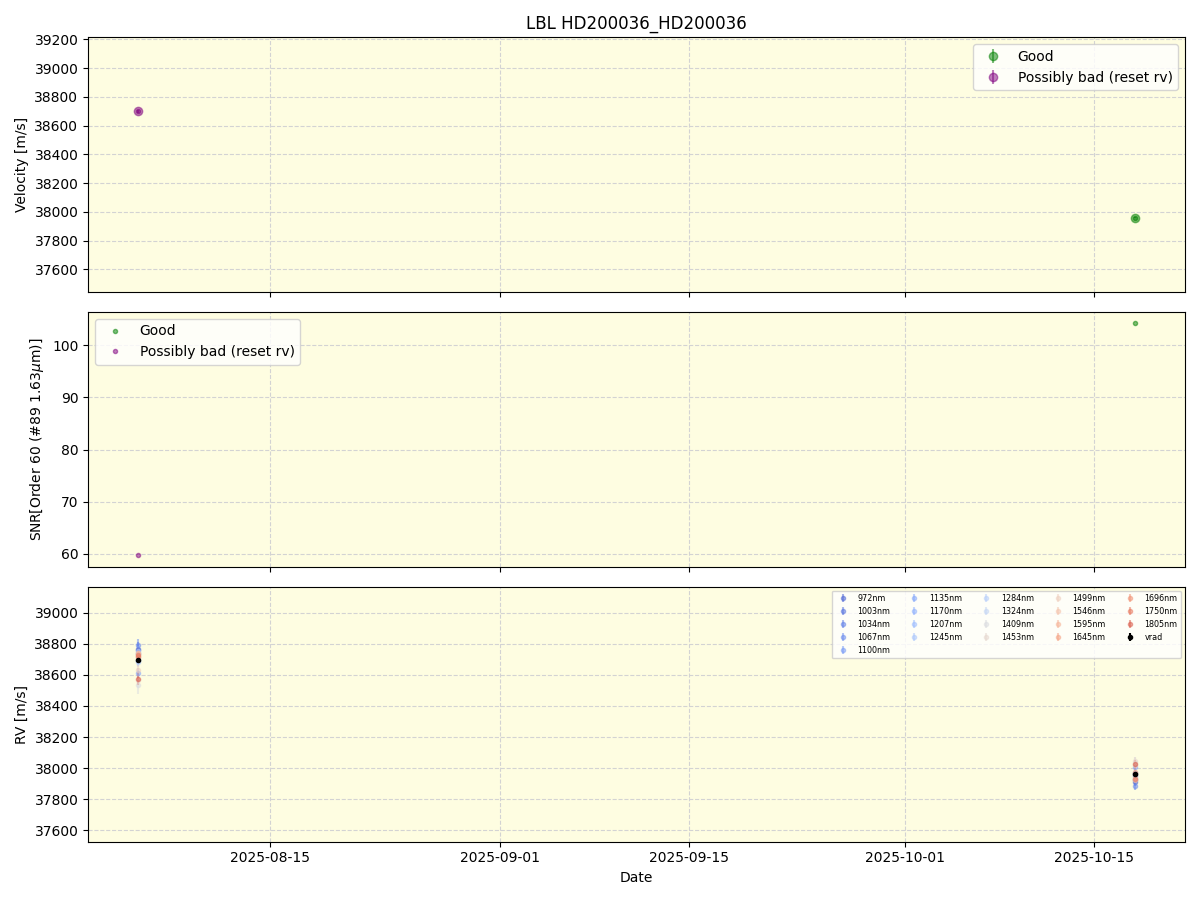
Task: Select the 1546nm legend entry
Action: pos(1080,611)
